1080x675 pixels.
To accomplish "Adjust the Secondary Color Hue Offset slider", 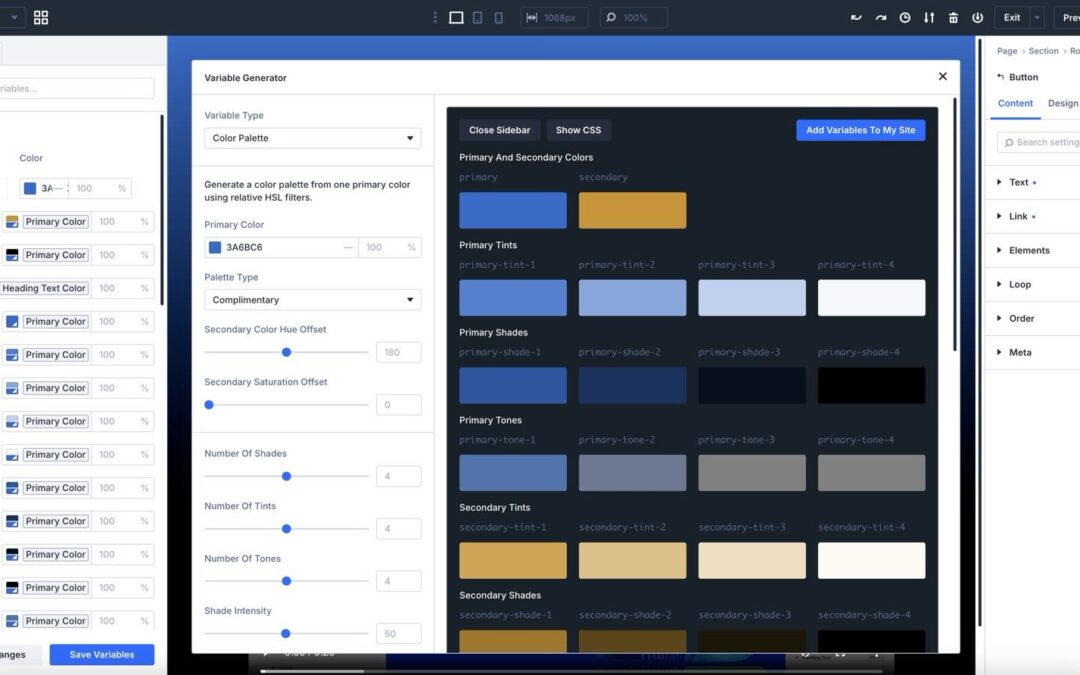I will click(287, 352).
